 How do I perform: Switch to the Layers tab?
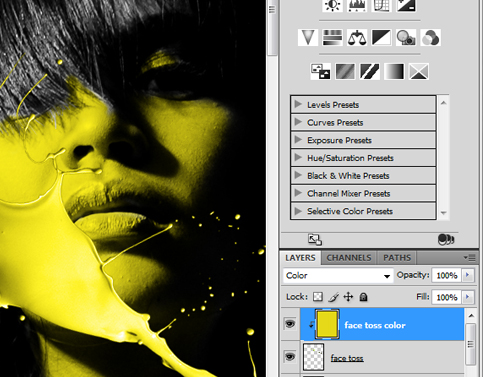[x=300, y=258]
